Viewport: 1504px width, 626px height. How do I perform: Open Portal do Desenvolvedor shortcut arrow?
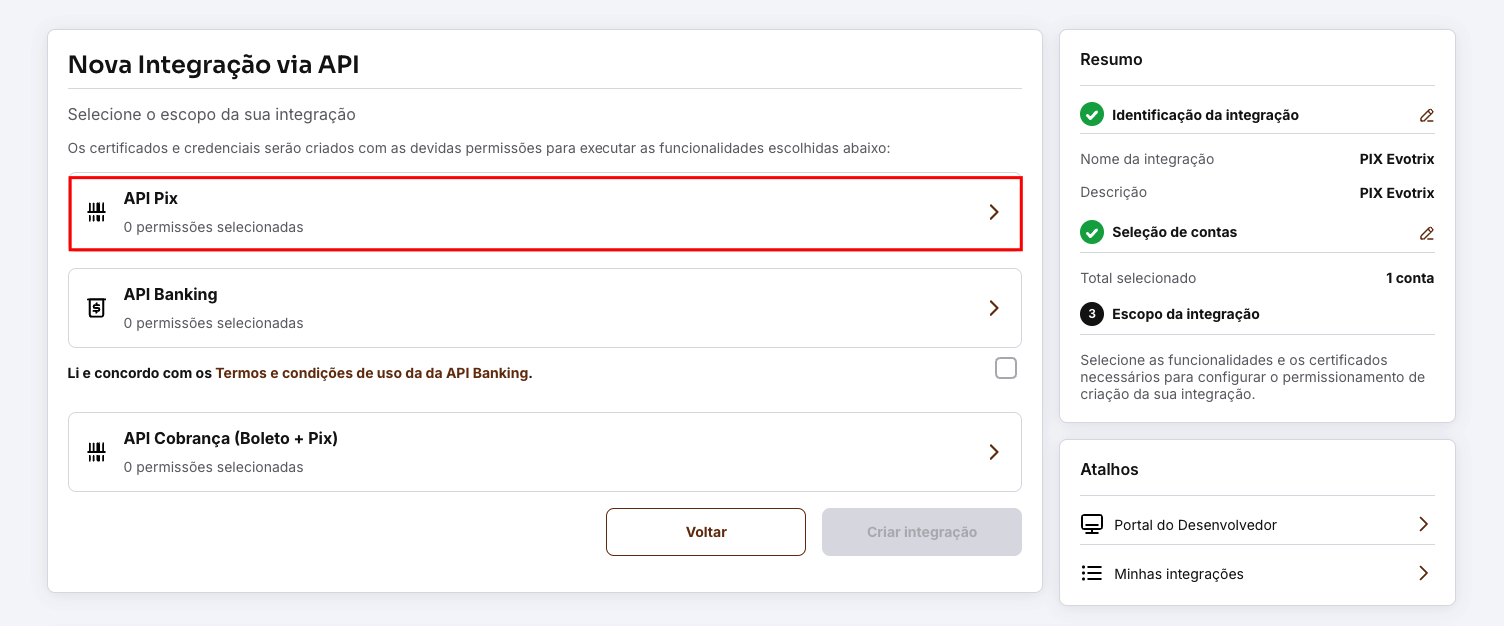tap(1424, 525)
